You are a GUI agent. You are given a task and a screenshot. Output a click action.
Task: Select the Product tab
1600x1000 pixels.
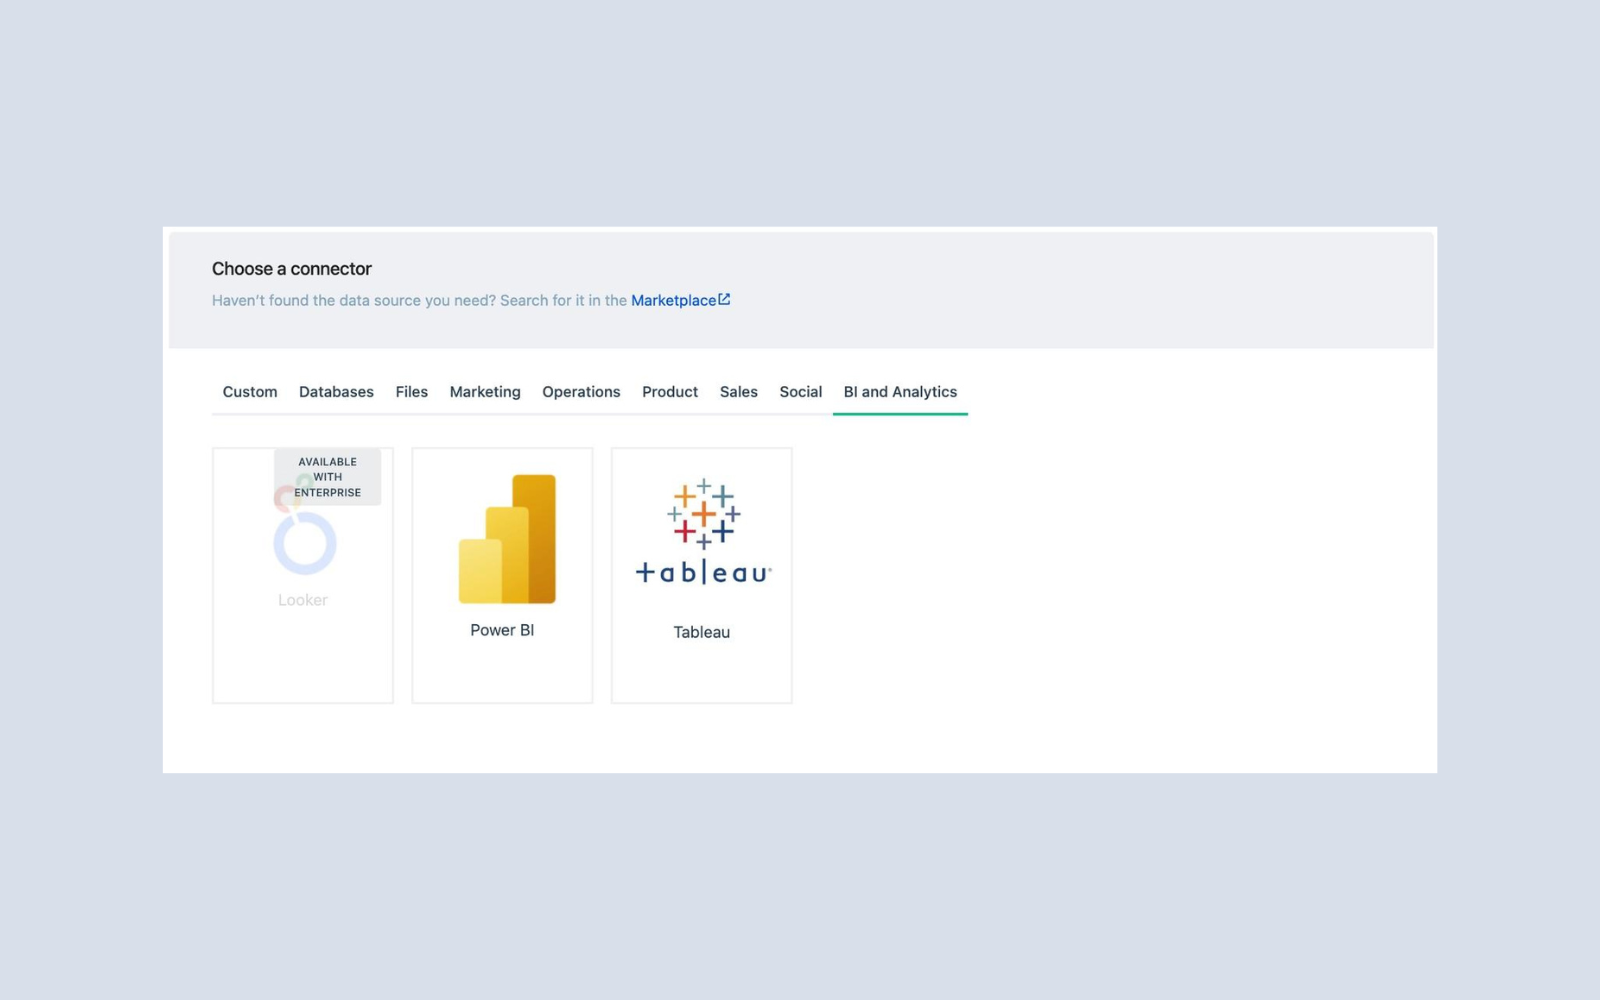click(x=670, y=392)
